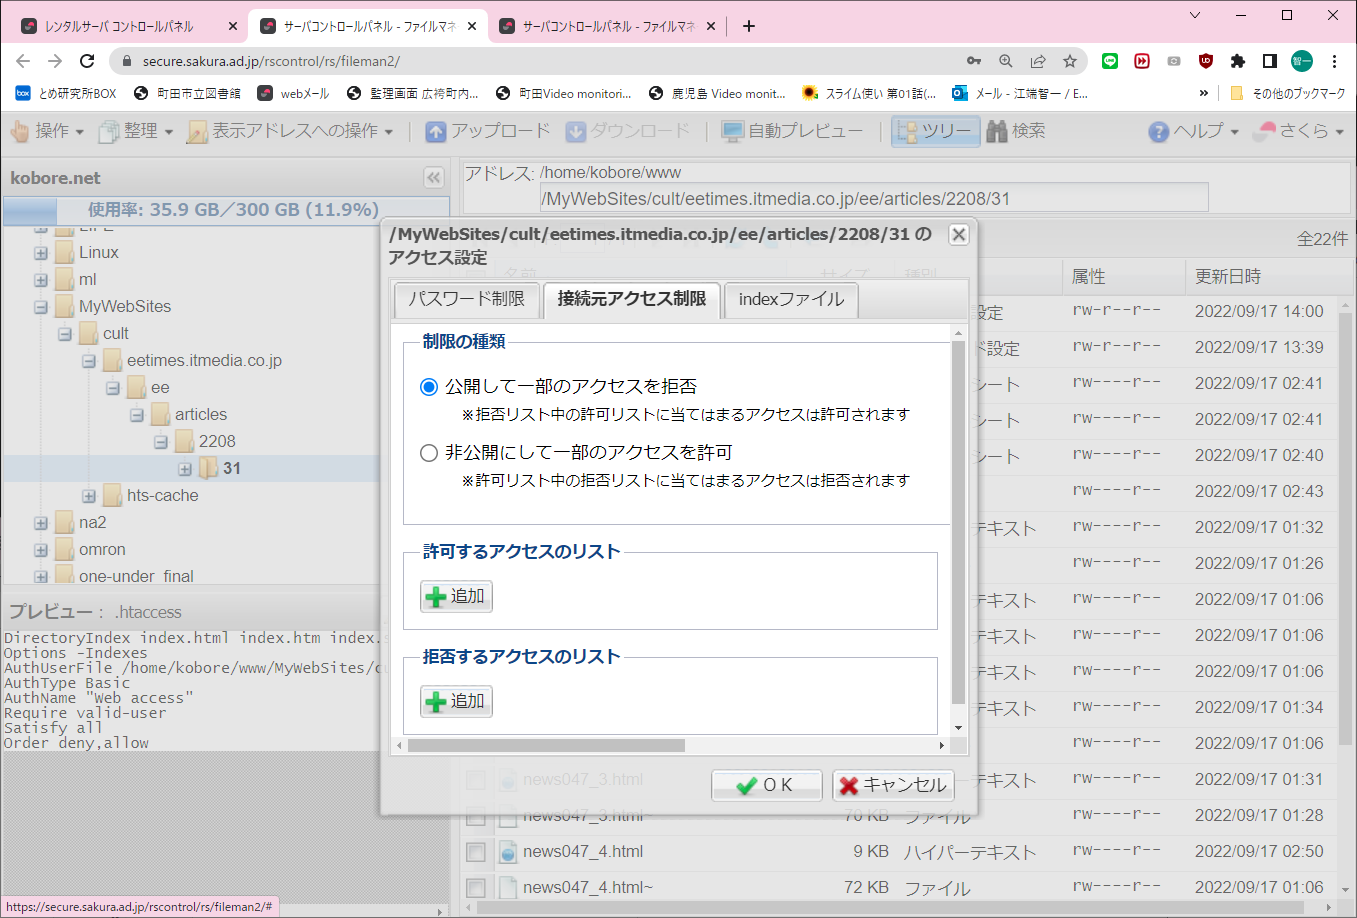Image resolution: width=1357 pixels, height=918 pixels.
Task: Switch to the indexファイル tab
Action: [791, 299]
